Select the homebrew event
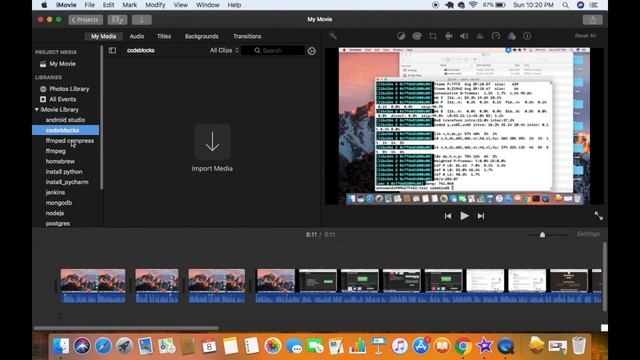640x360 pixels. click(60, 161)
